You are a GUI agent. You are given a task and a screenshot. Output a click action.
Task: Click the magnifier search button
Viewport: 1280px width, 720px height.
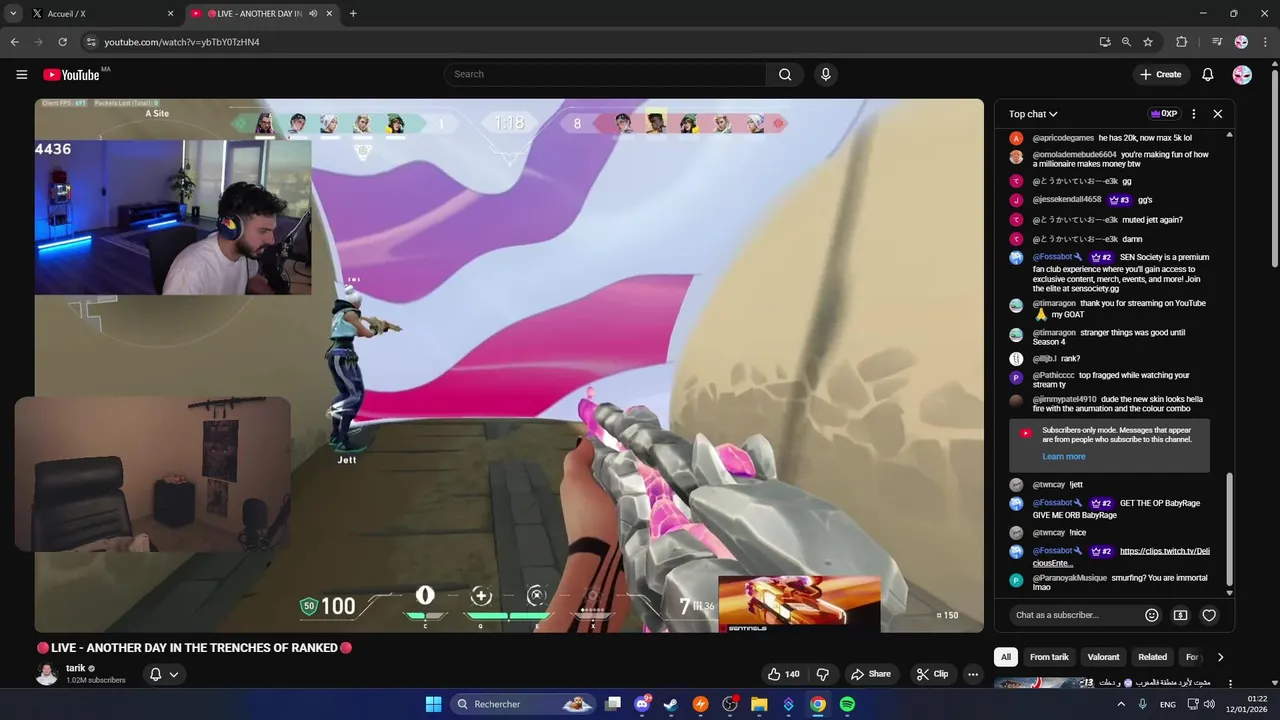click(785, 74)
